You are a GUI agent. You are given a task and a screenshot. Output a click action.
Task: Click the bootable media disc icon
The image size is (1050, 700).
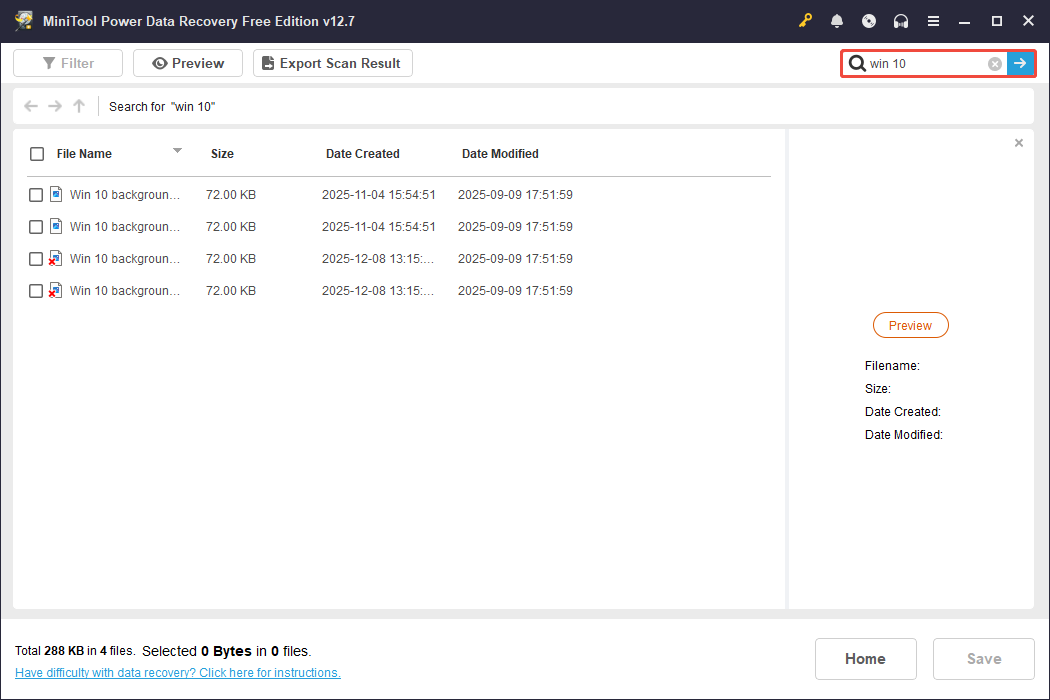(x=868, y=20)
